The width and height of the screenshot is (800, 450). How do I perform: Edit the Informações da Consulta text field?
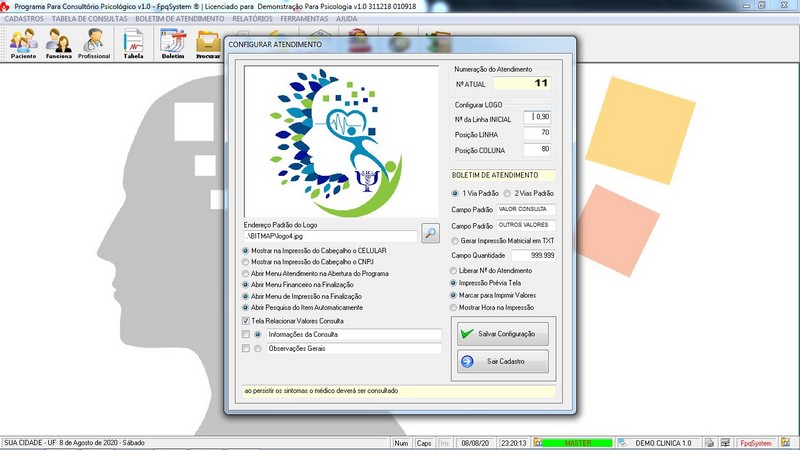click(354, 334)
